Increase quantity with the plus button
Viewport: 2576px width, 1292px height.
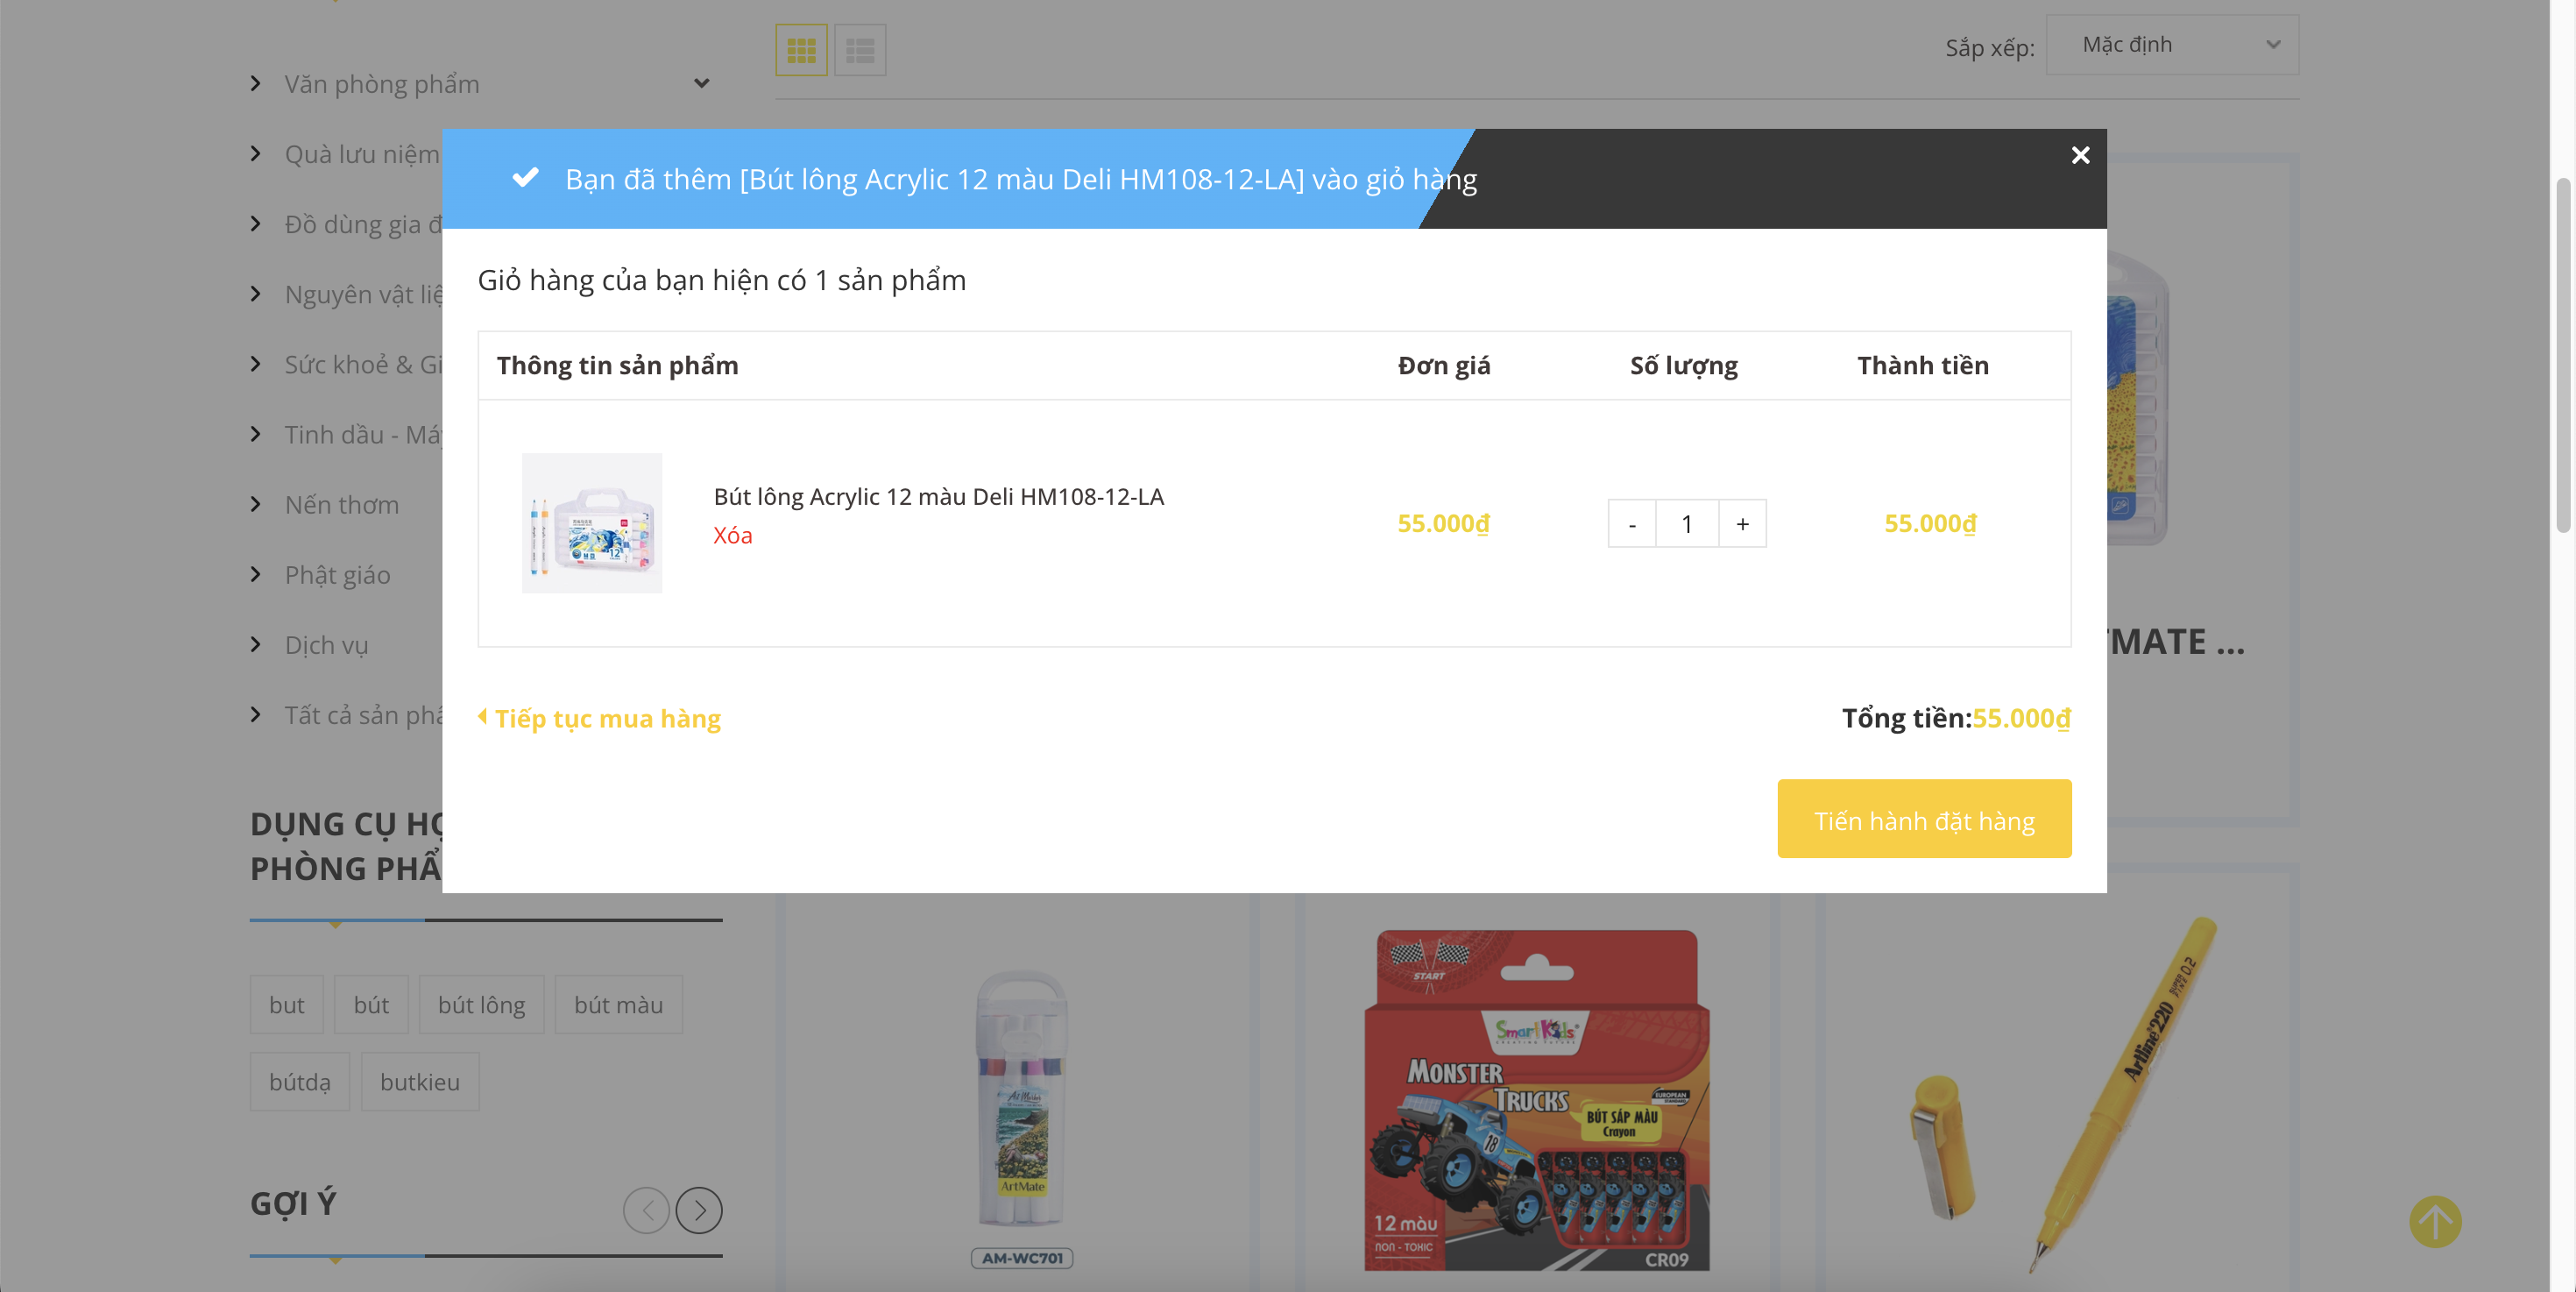(x=1742, y=524)
